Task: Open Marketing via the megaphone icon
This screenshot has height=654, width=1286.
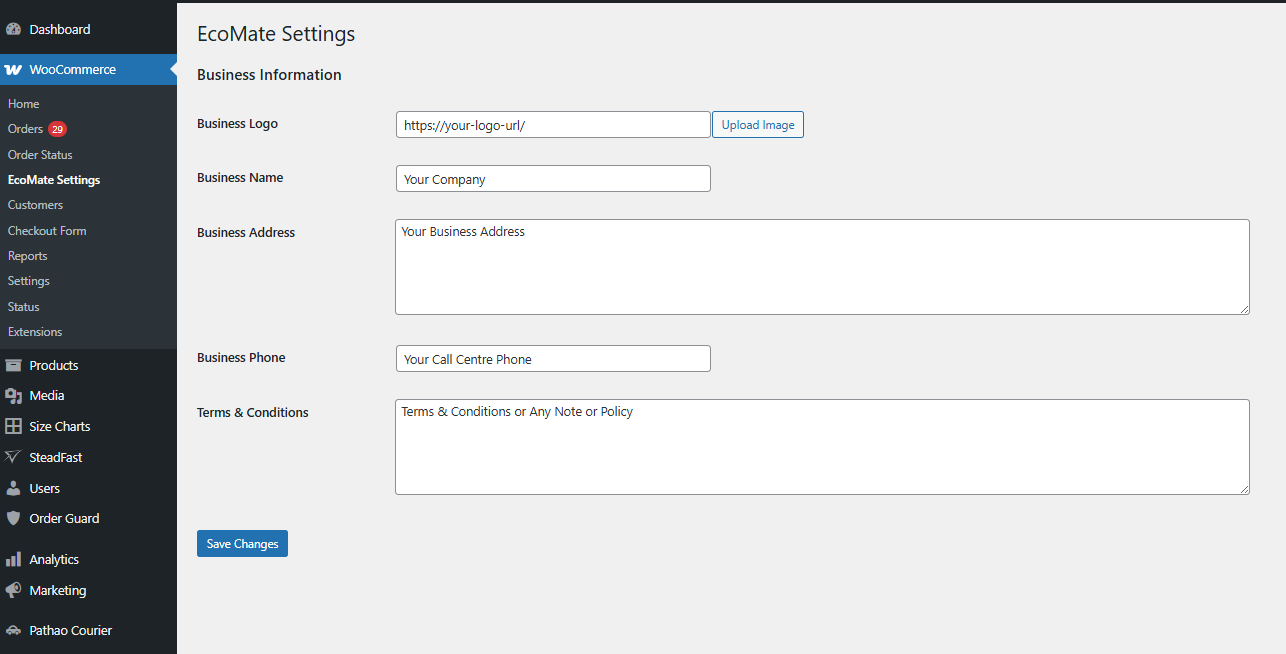Action: pyautogui.click(x=13, y=590)
